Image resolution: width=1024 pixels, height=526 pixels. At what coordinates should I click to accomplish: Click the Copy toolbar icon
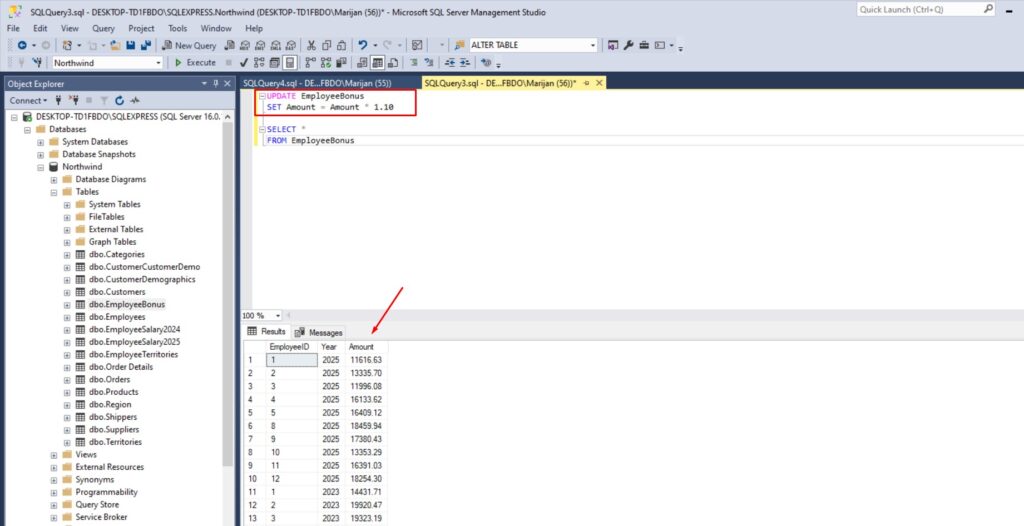tap(327, 45)
